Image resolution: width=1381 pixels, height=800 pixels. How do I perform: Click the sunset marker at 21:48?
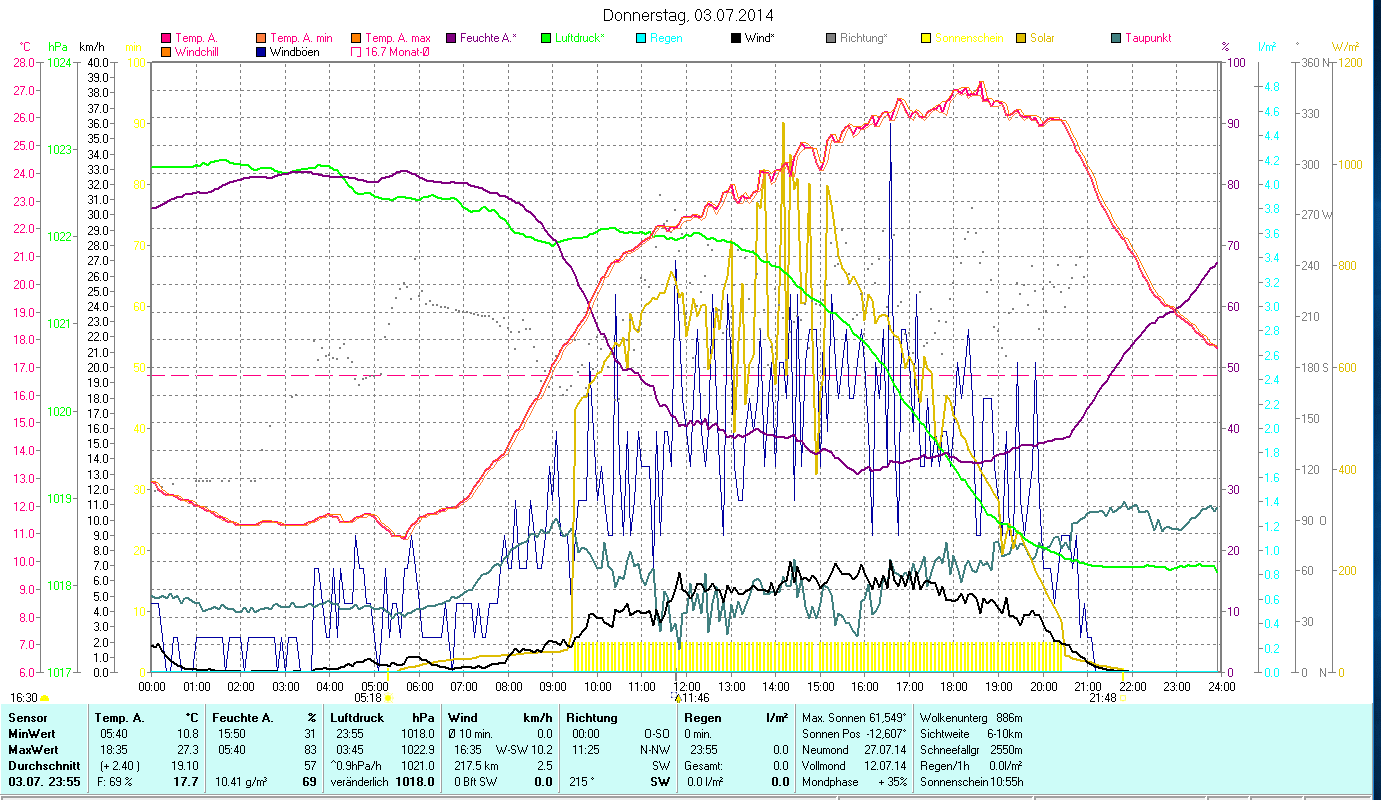[x=1123, y=698]
